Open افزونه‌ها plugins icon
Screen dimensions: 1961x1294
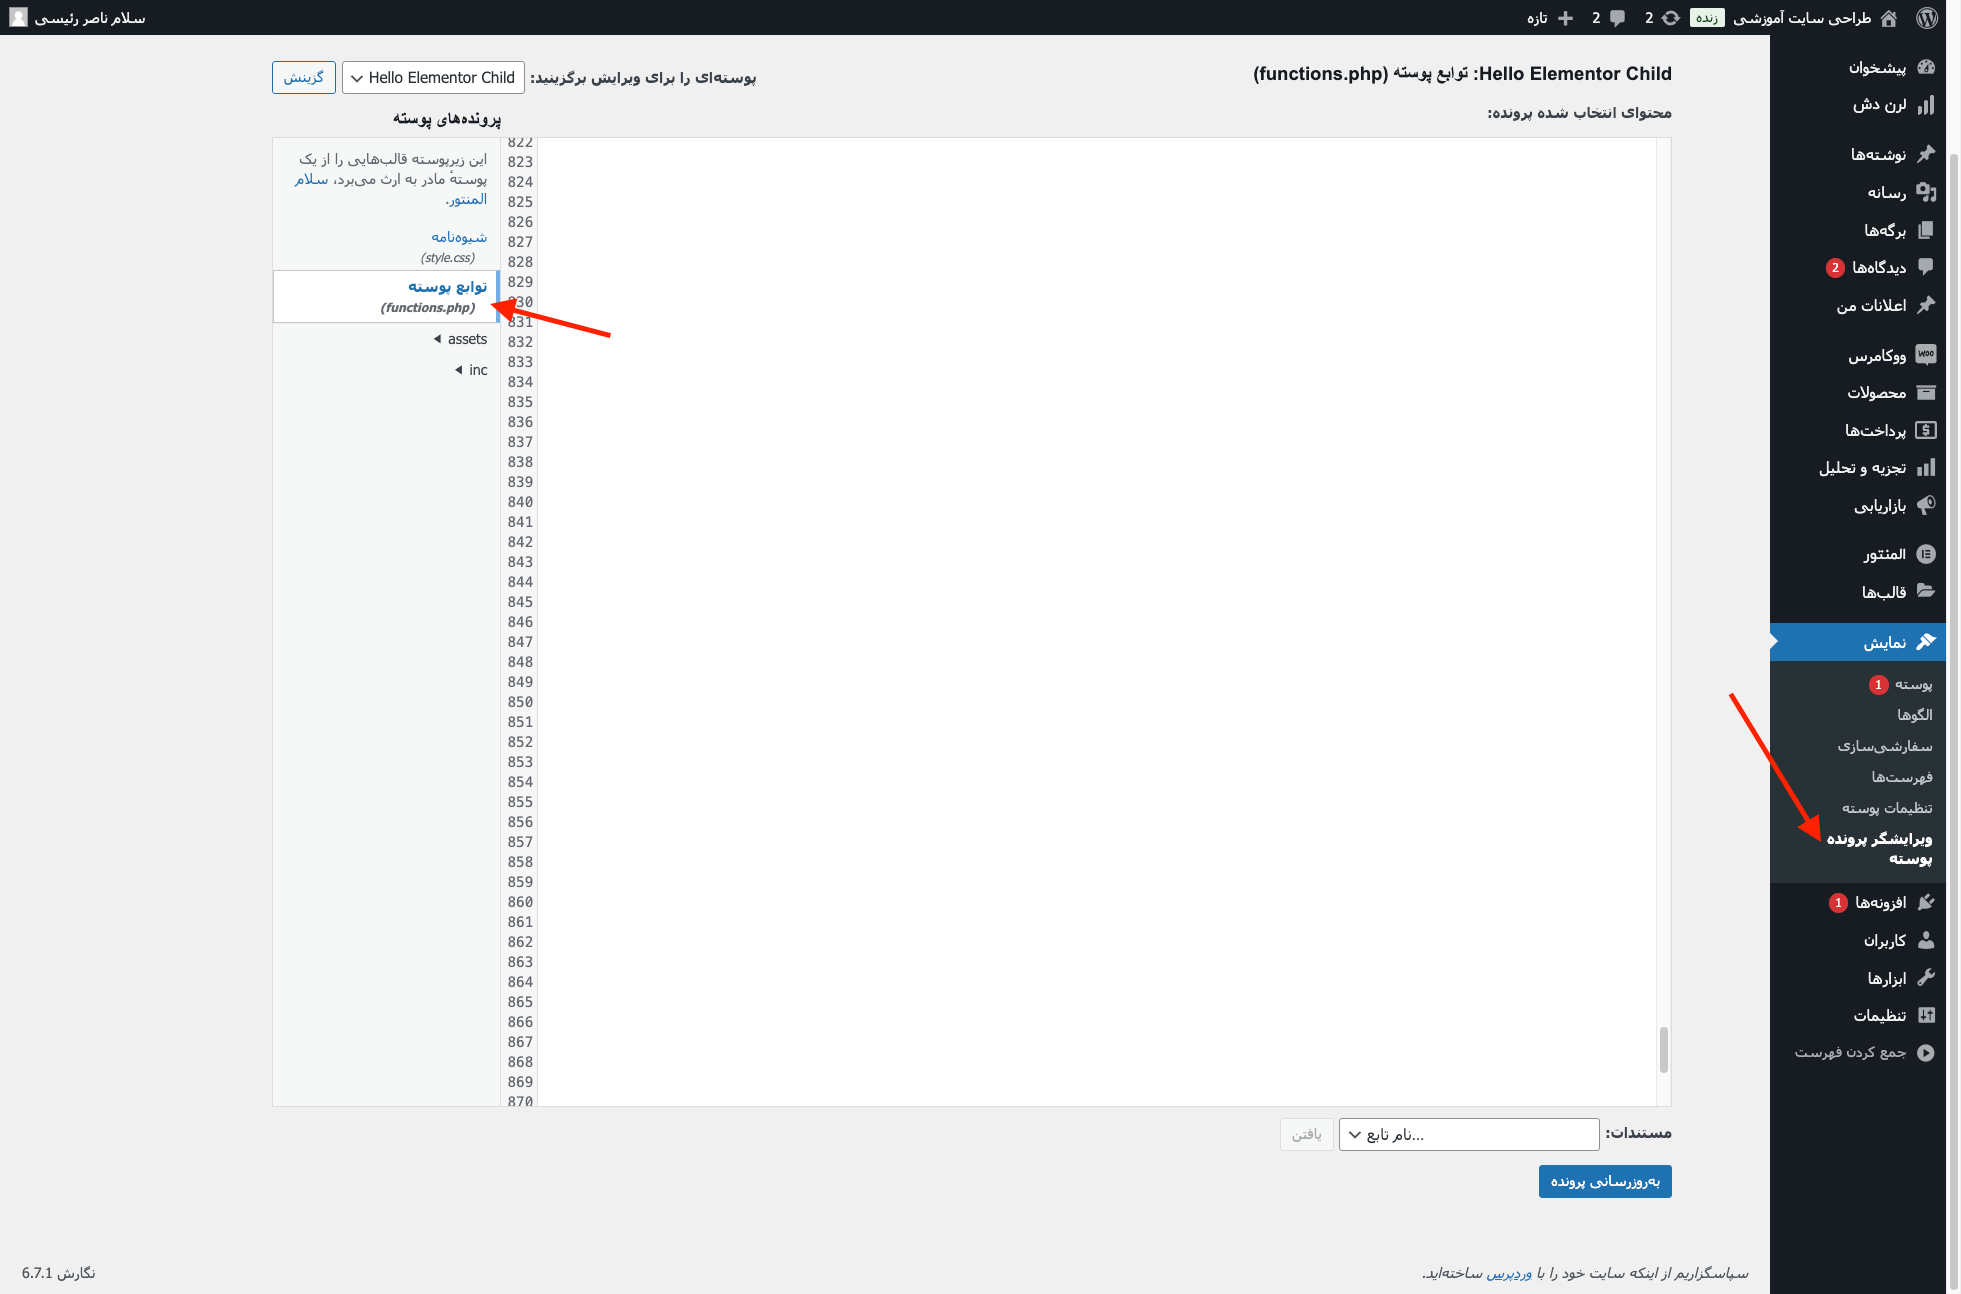pos(1928,901)
